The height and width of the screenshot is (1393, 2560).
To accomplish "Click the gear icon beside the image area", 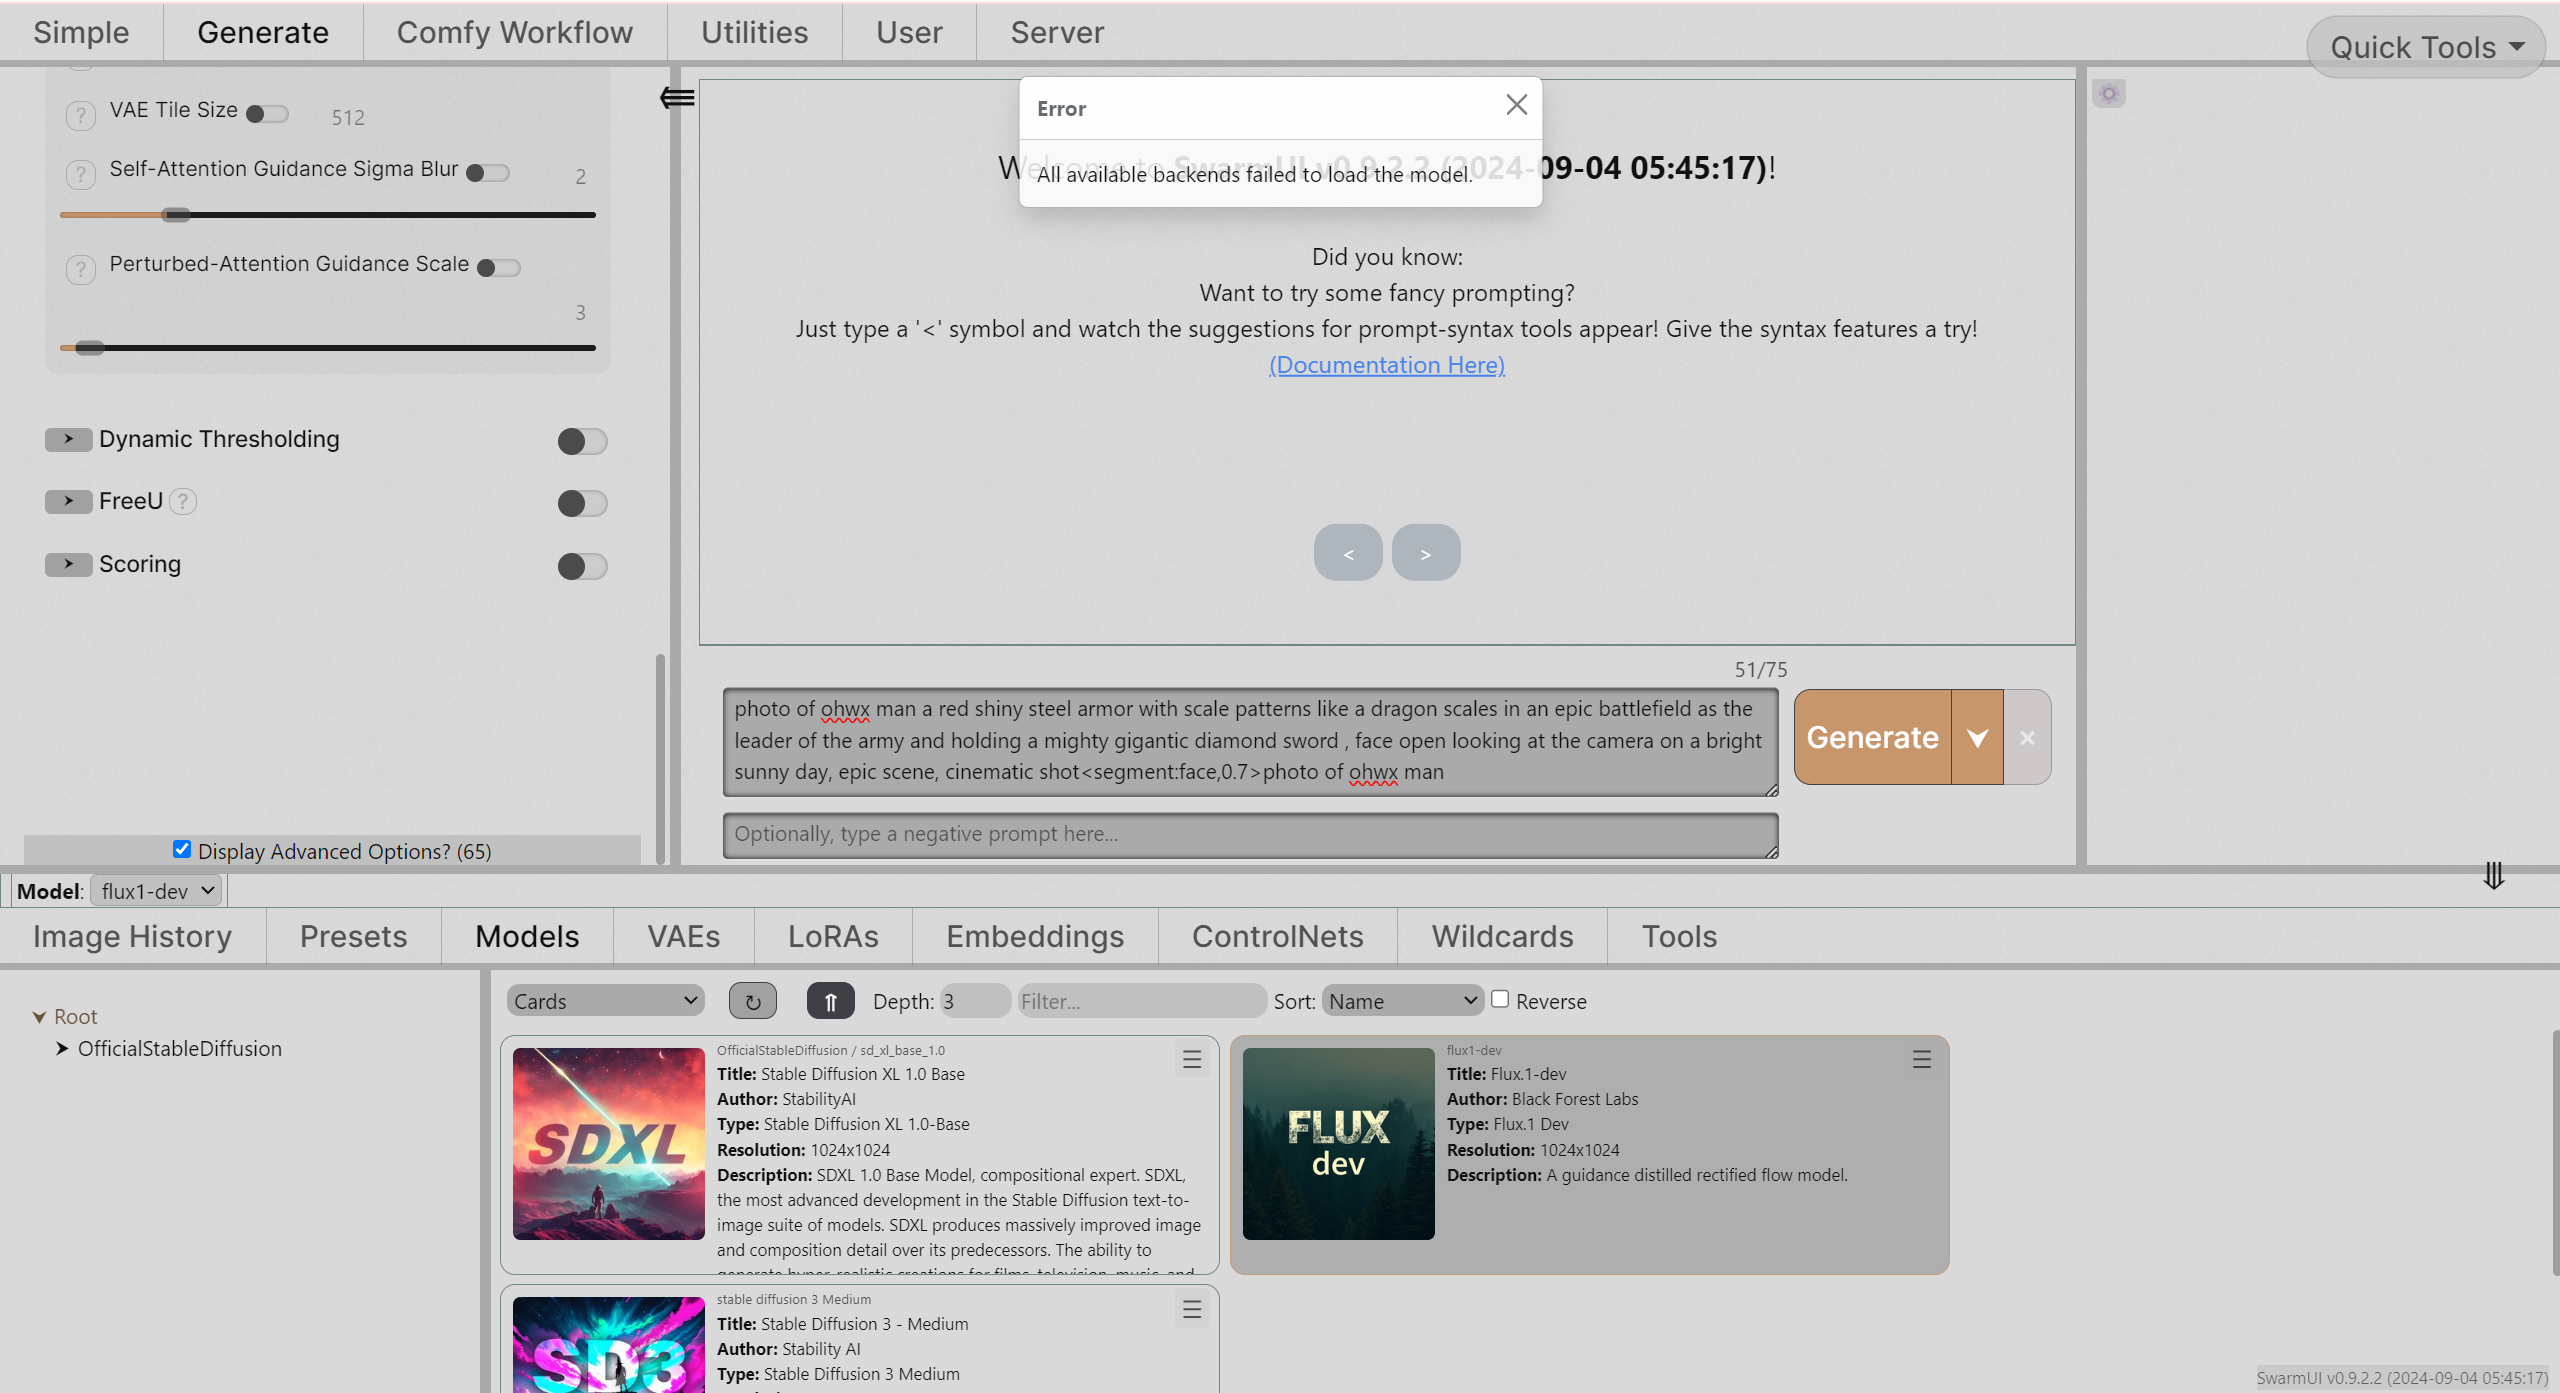I will coord(2108,94).
